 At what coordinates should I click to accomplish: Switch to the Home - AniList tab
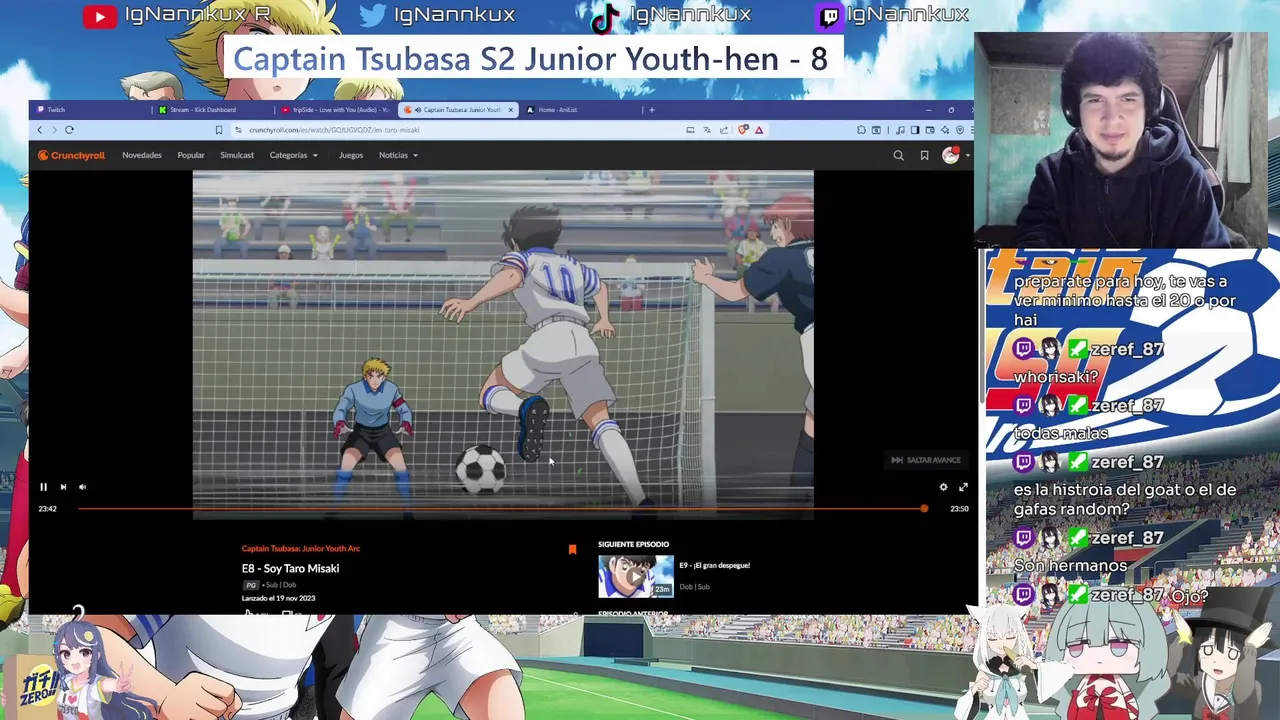click(580, 110)
